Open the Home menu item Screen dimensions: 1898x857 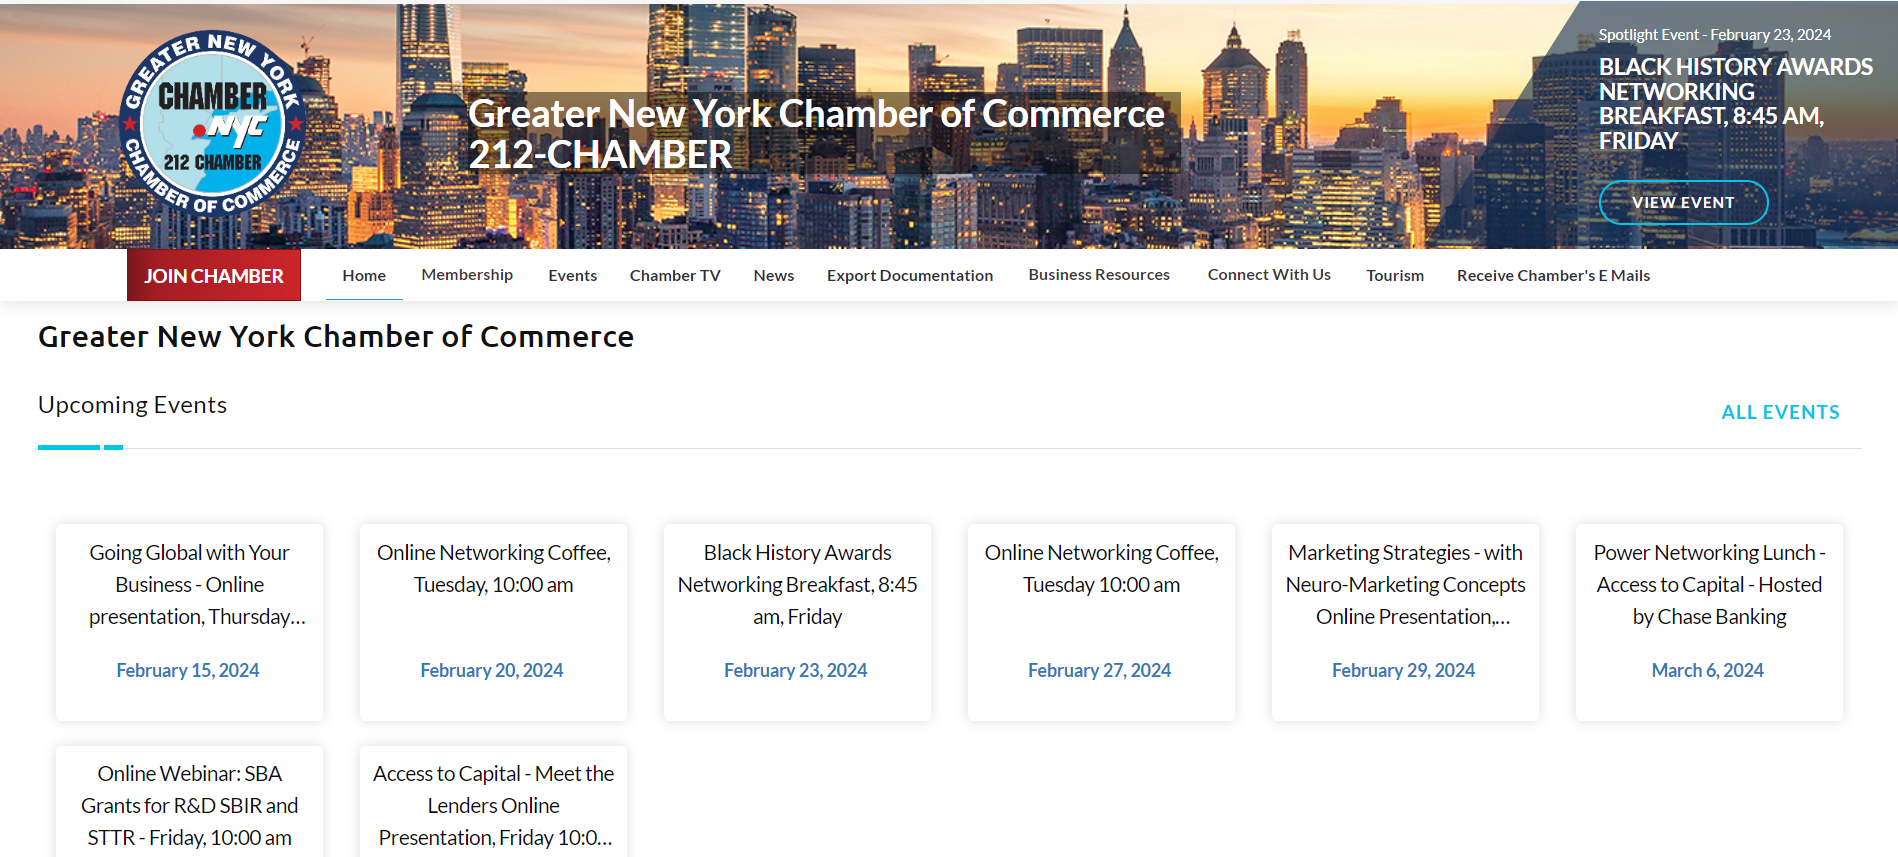(x=364, y=276)
